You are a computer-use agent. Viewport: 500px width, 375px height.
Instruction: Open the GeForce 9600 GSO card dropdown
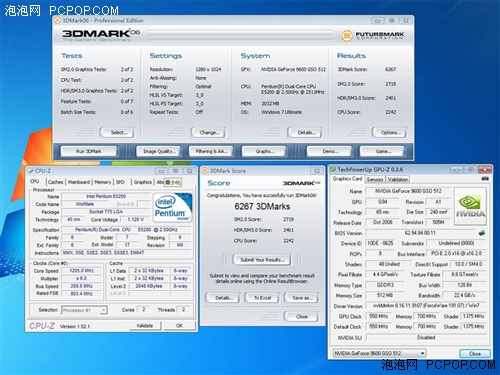[379, 353]
